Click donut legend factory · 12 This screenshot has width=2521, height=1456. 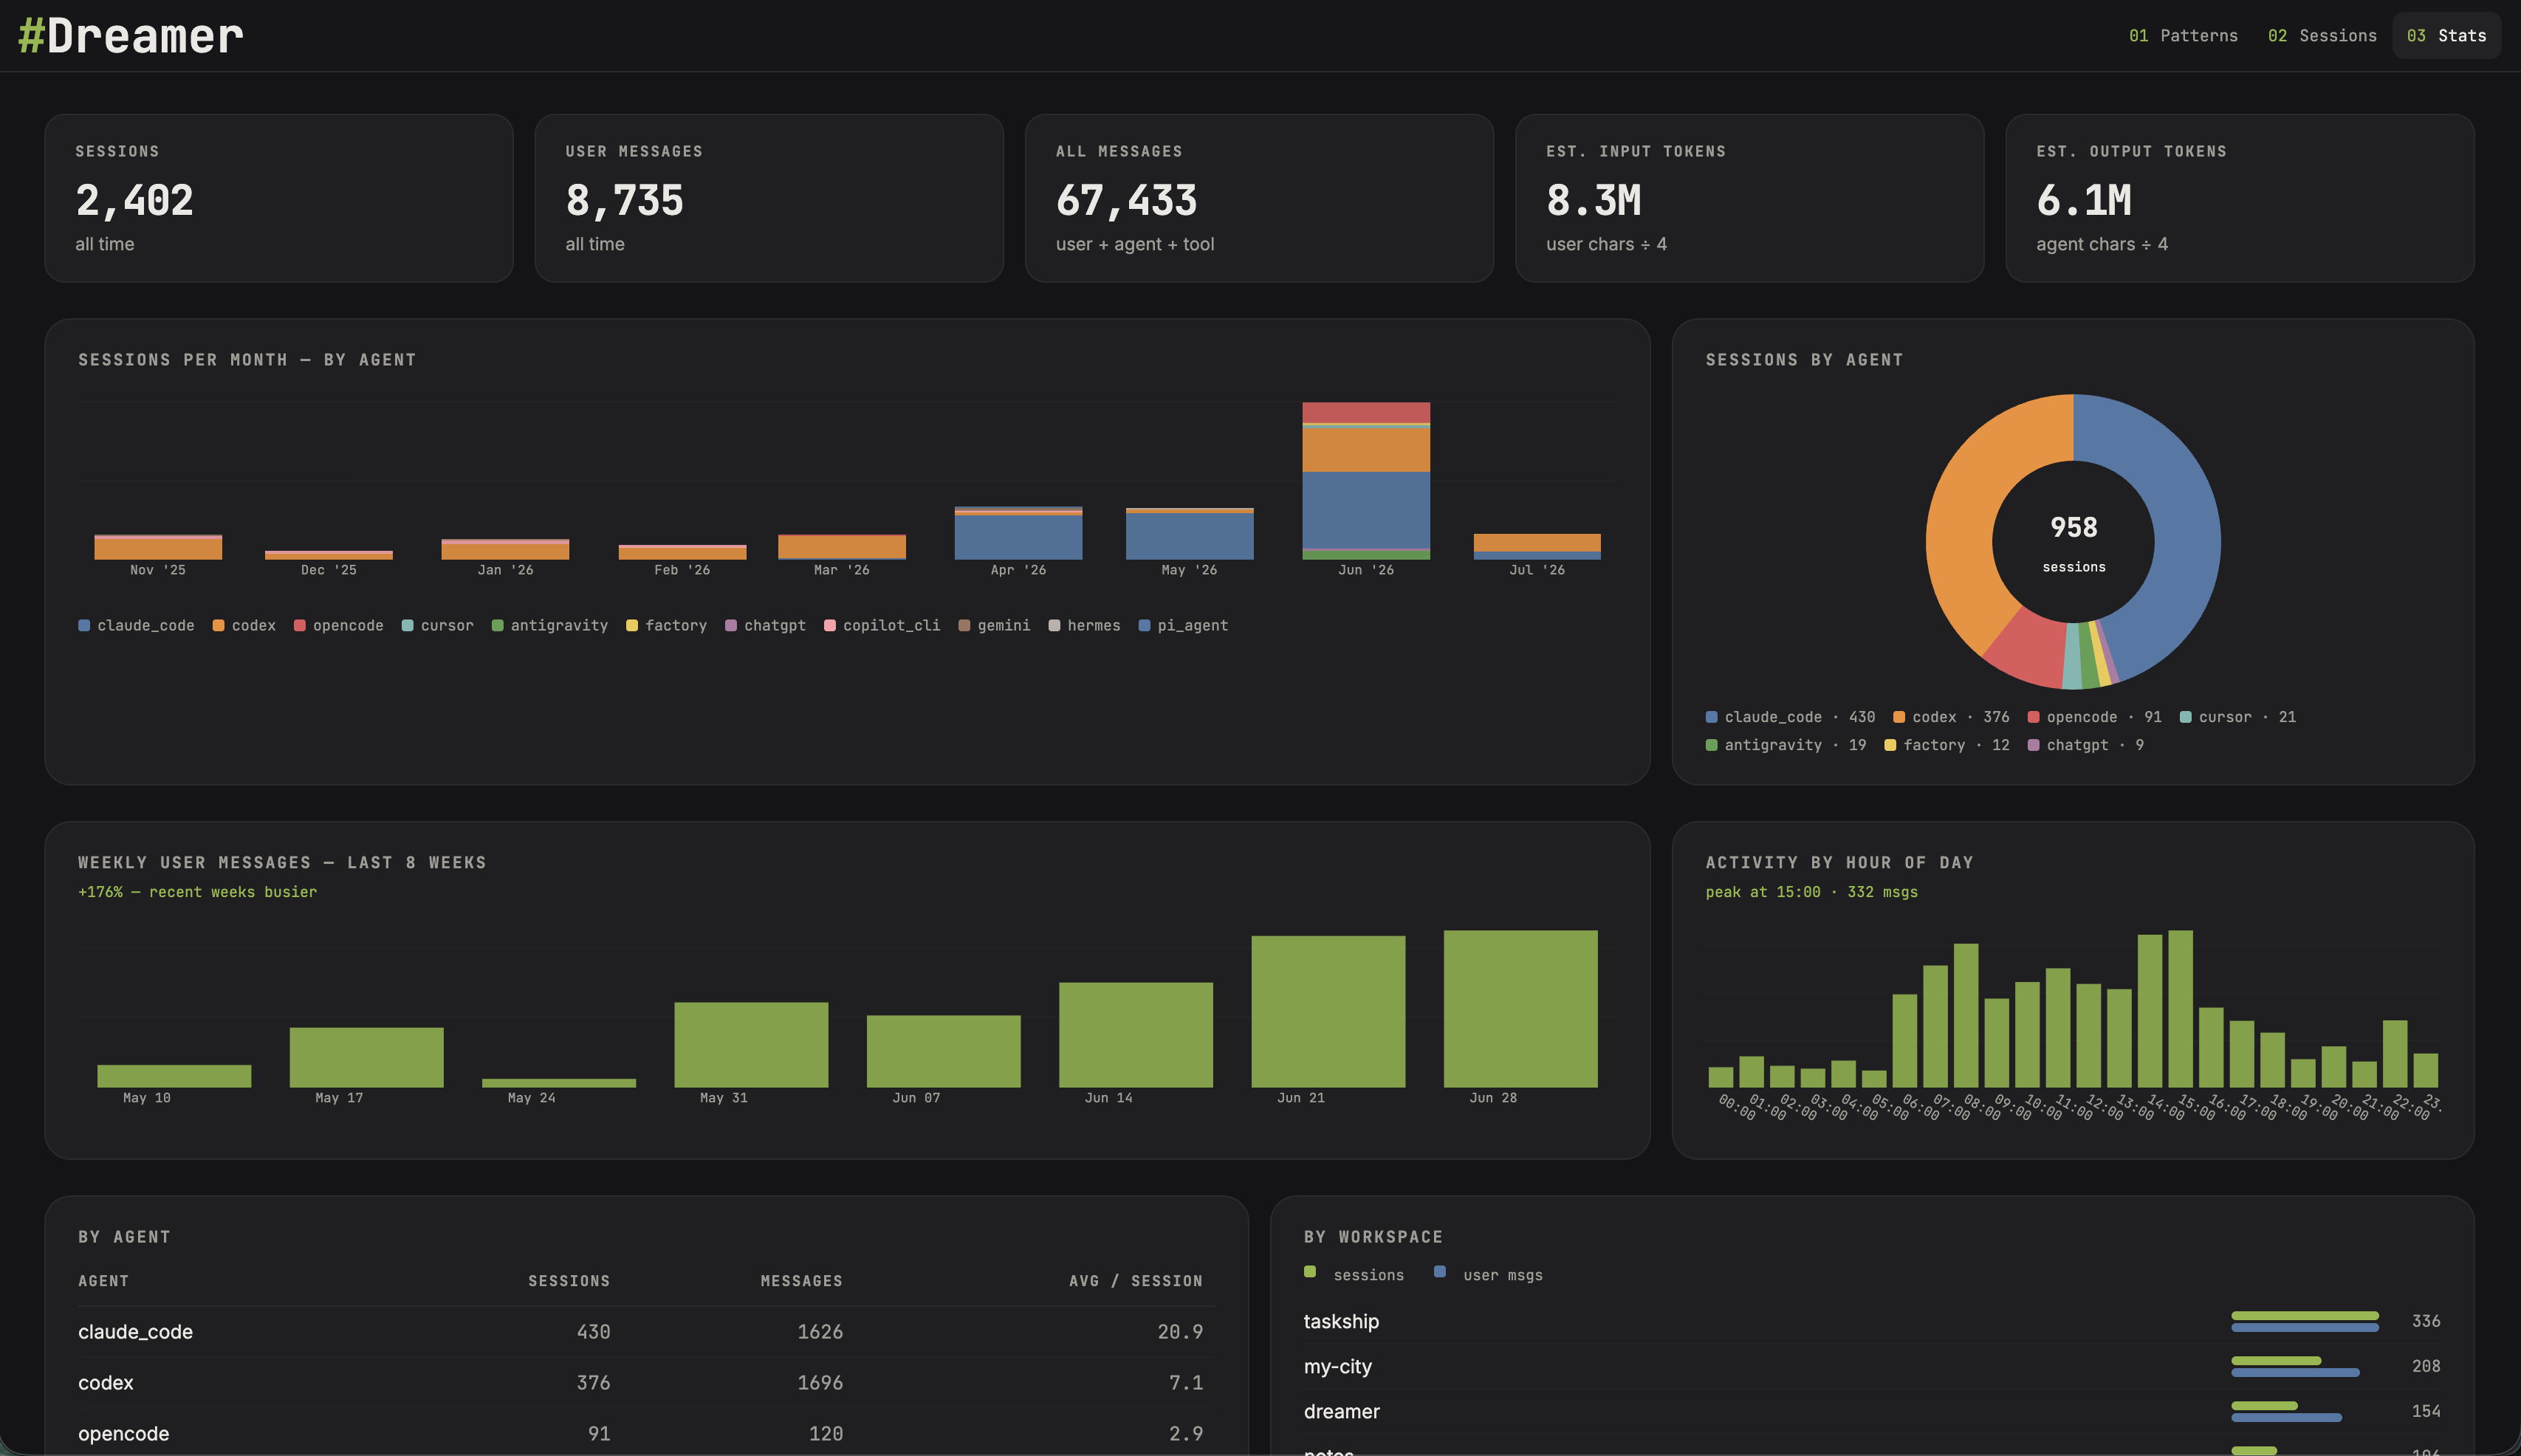[x=1947, y=745]
